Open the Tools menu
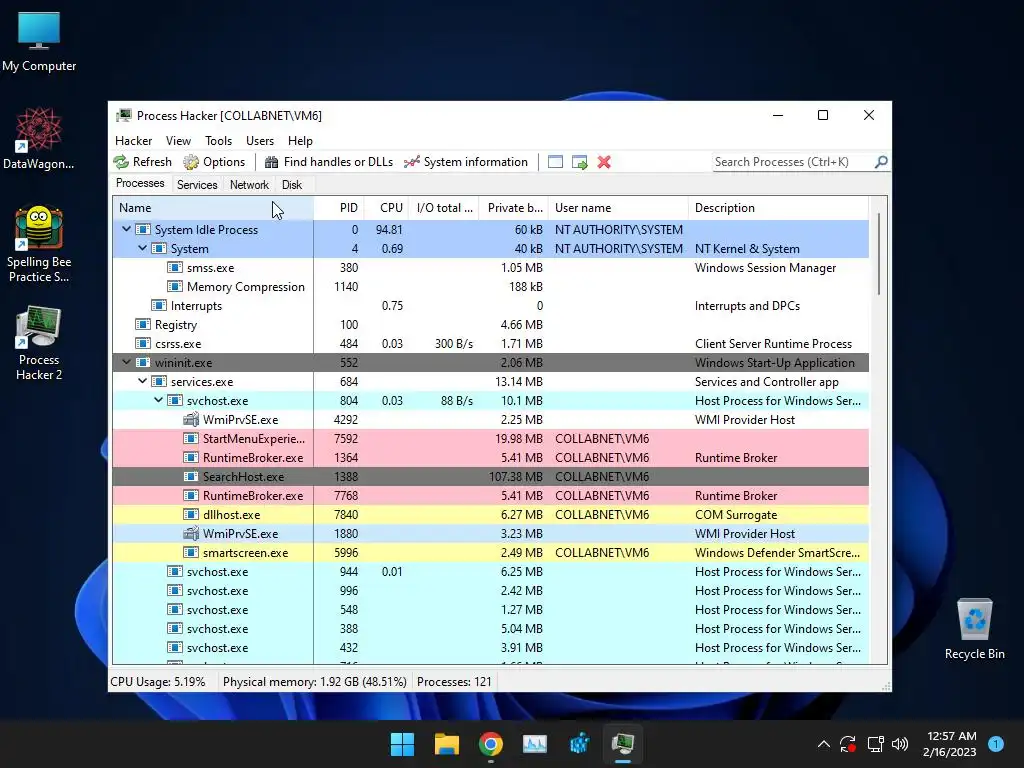This screenshot has width=1024, height=768. click(218, 140)
